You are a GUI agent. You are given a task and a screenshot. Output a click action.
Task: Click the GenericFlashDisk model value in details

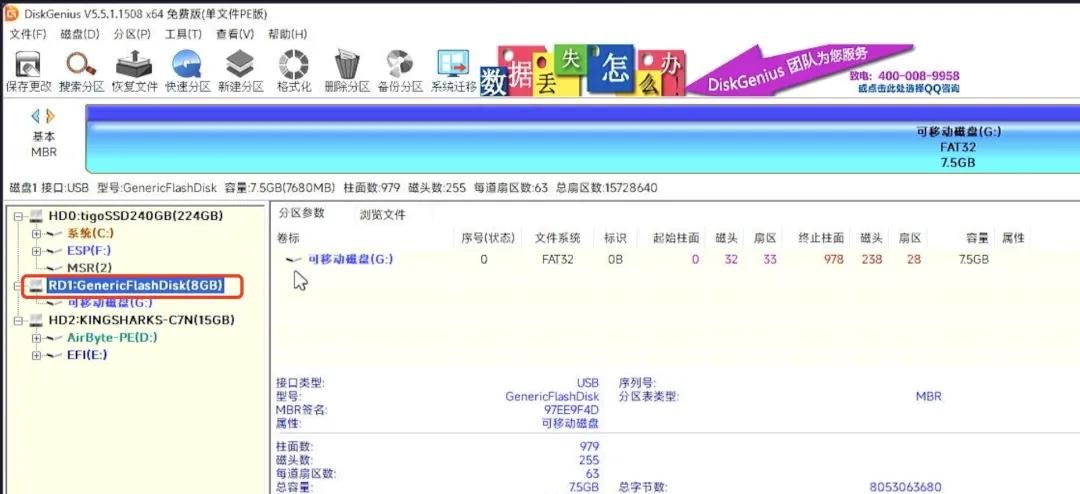(x=552, y=396)
